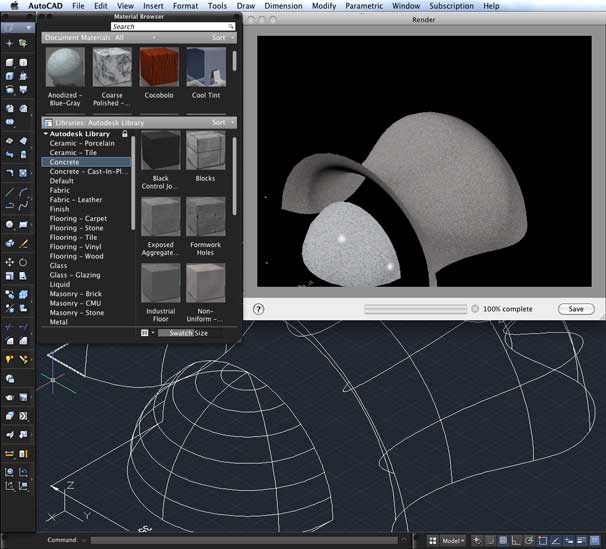Pick the Circle tool in the tool palette
Screen dimensions: 606x549
click(x=10, y=224)
